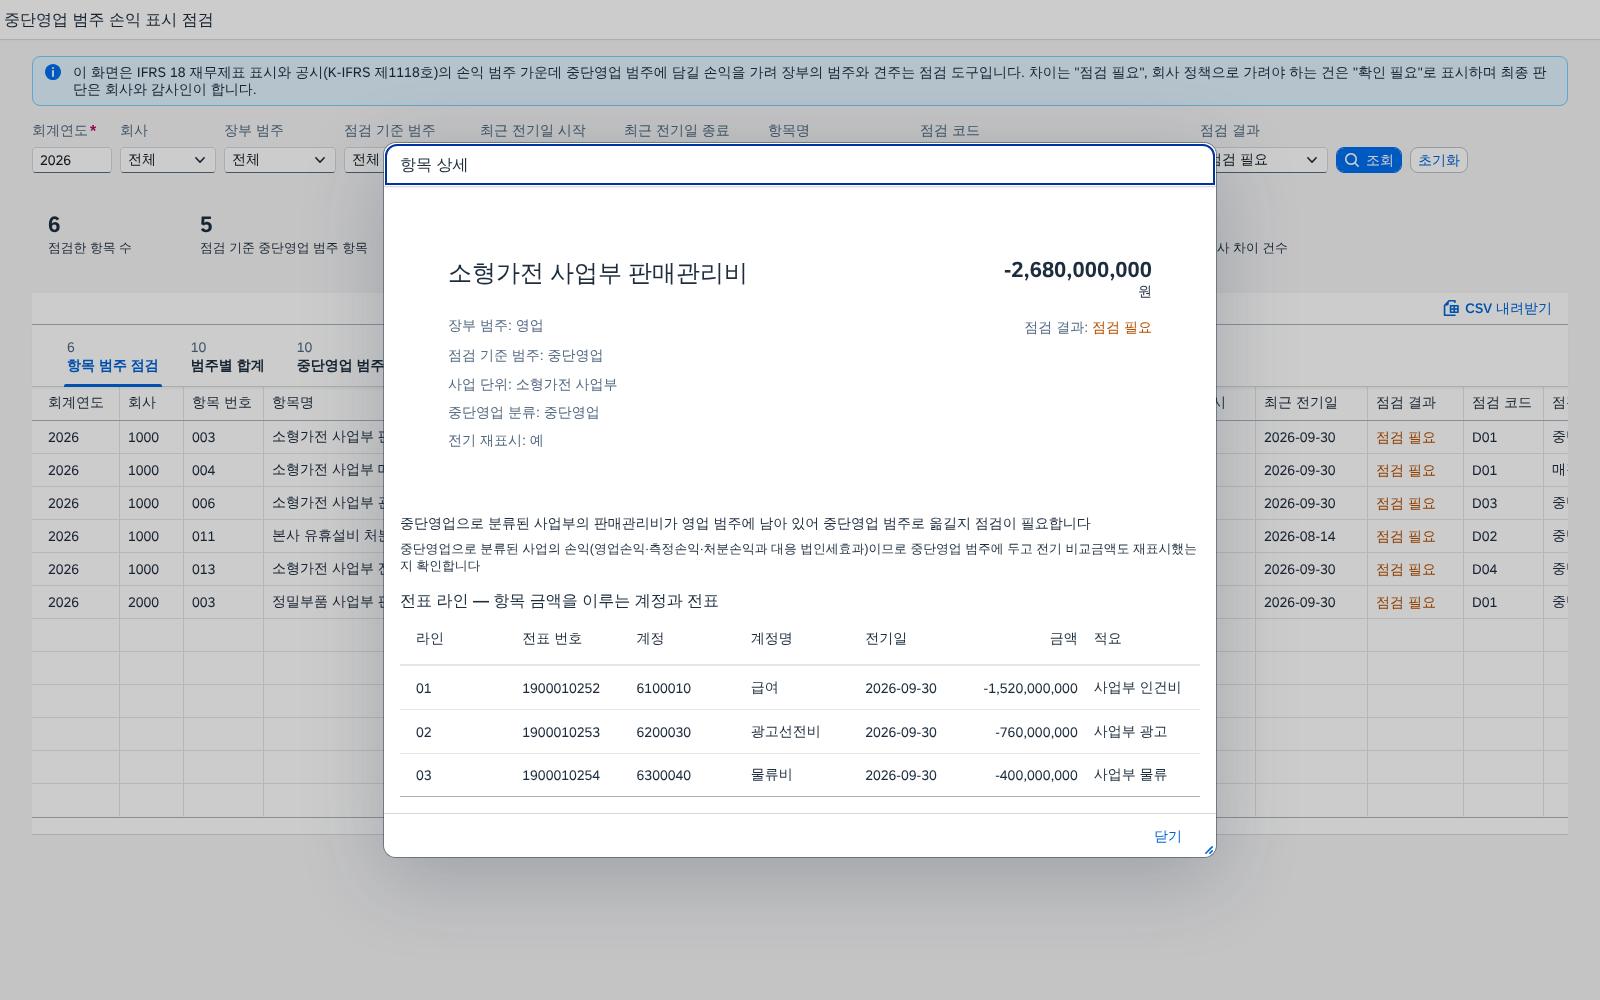Click the 점검 코드 column header in background table
Screen dimensions: 1600x1000
click(x=1501, y=402)
